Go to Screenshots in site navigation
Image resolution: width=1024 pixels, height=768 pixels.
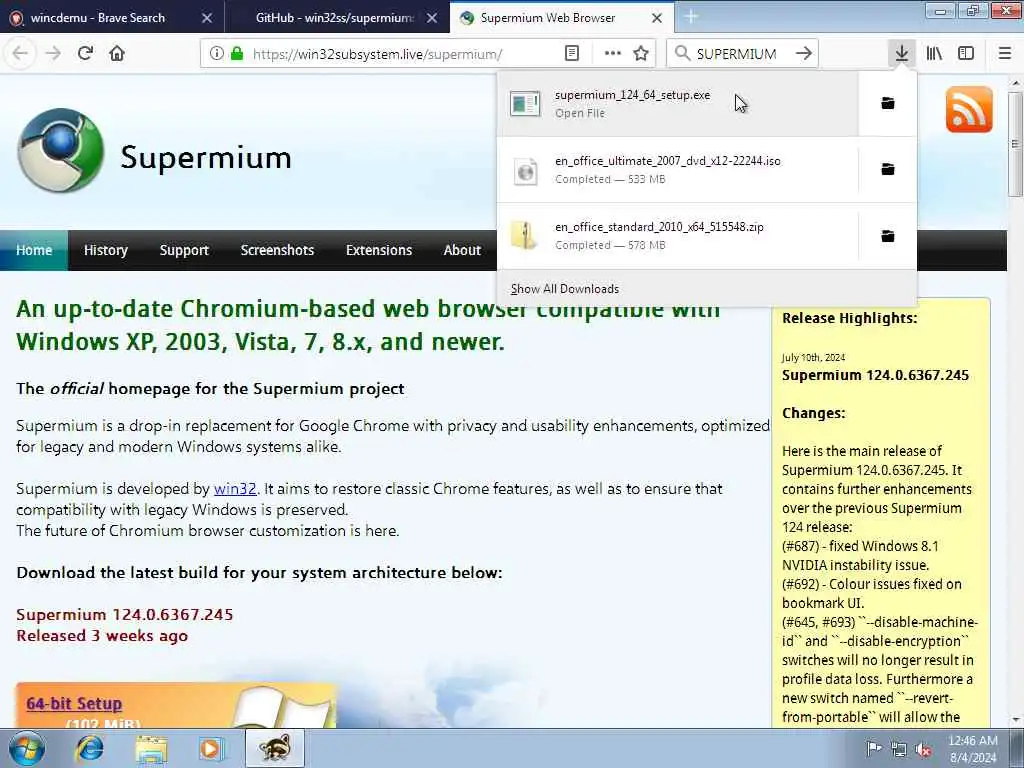point(277,250)
